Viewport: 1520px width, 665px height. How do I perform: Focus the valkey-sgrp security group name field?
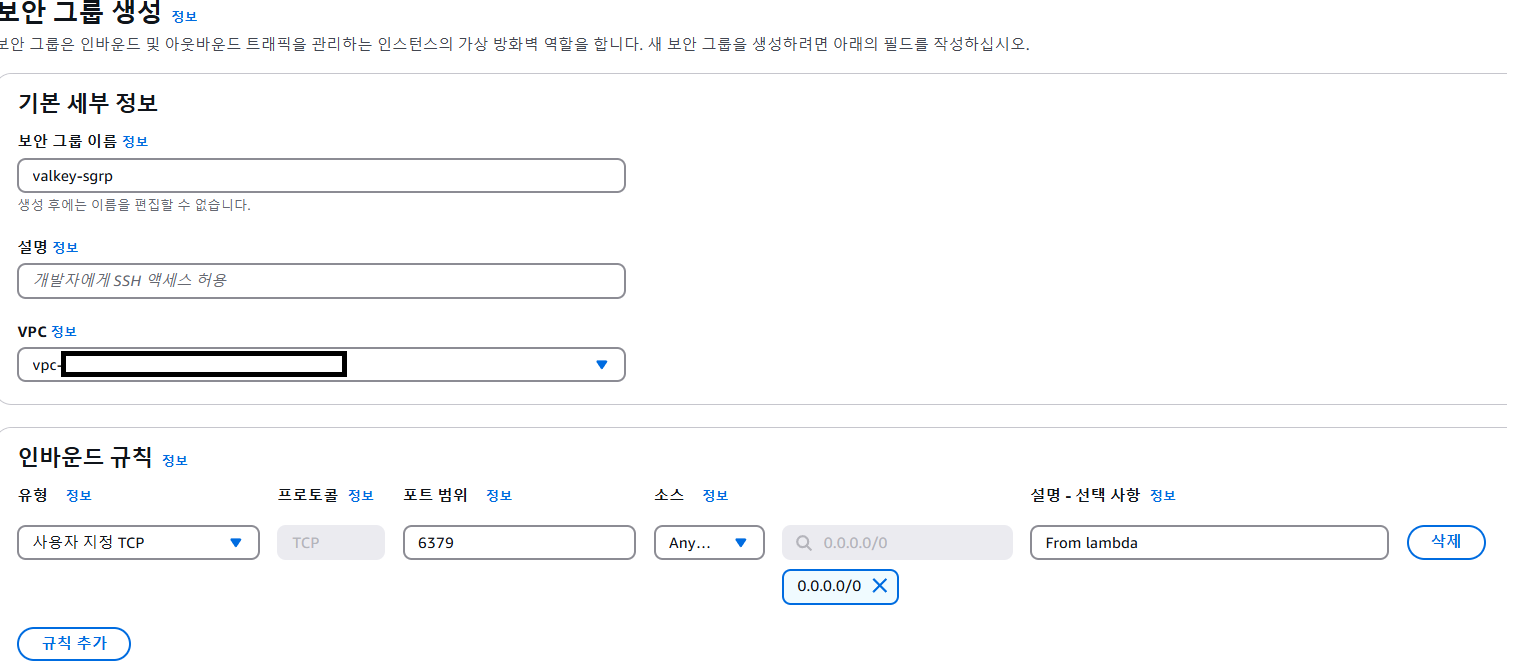pyautogui.click(x=322, y=175)
